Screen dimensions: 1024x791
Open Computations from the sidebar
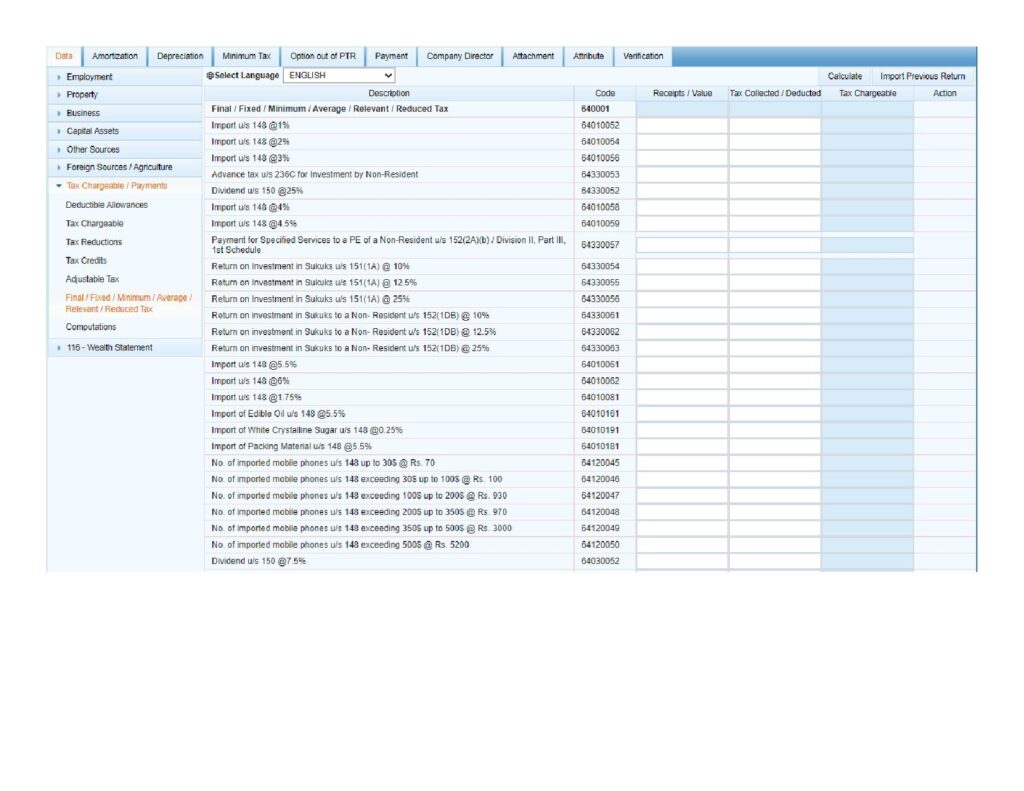click(x=91, y=327)
